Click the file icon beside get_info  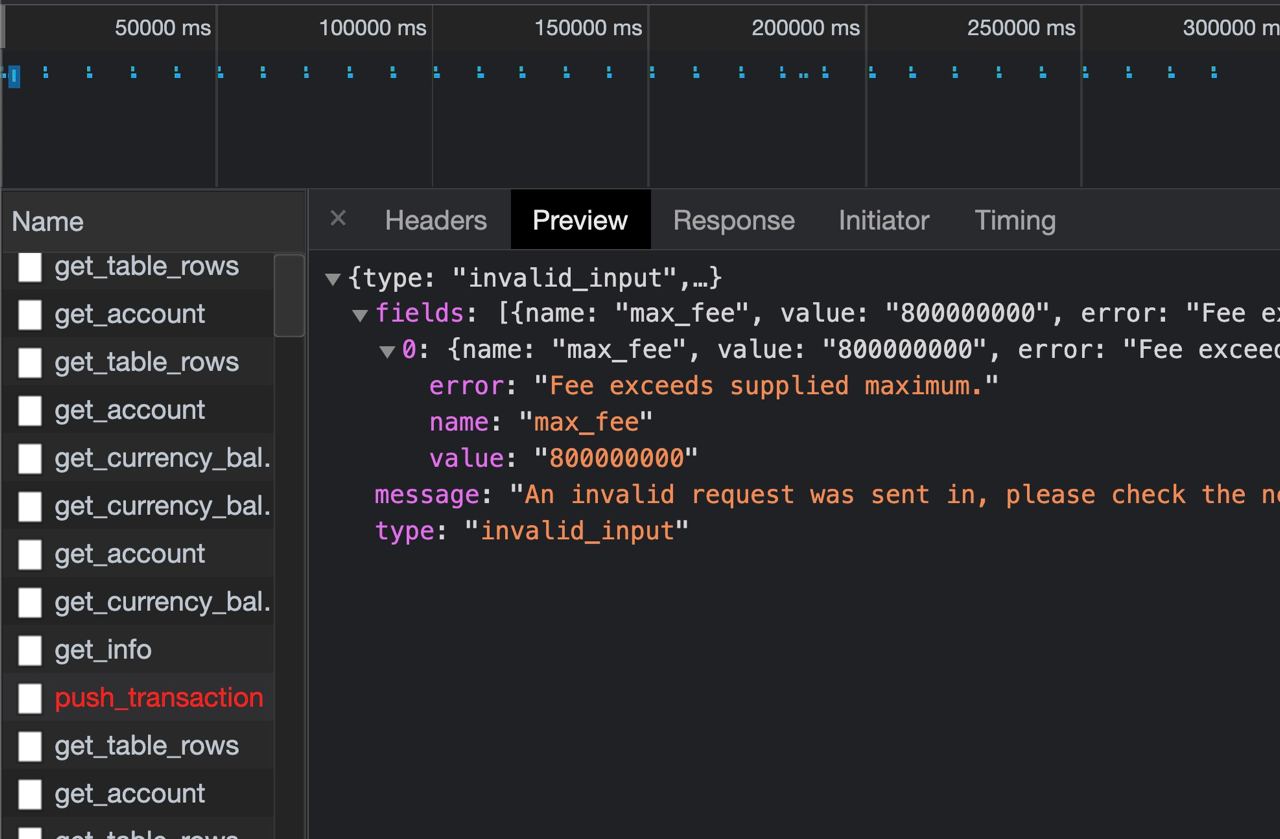(x=30, y=650)
